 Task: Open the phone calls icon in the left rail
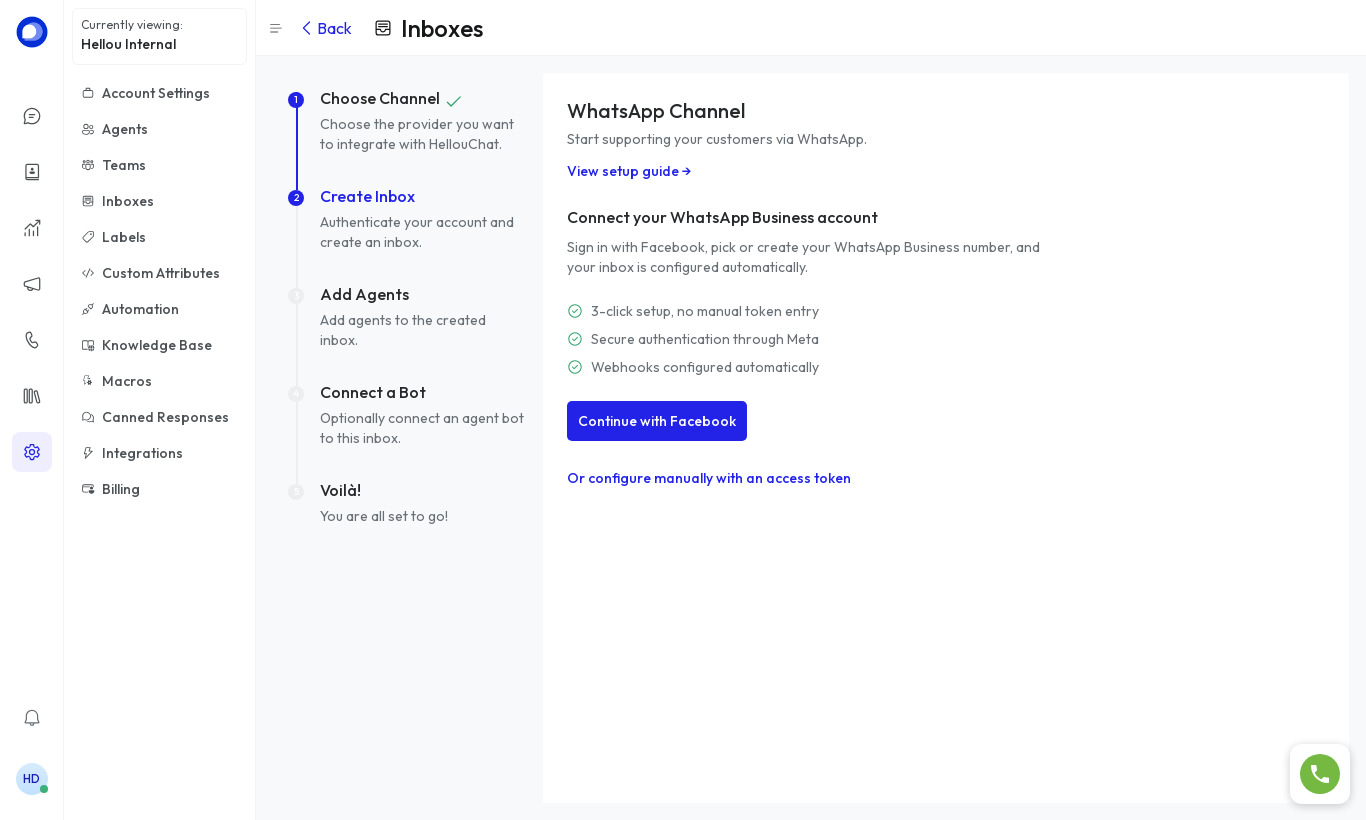[32, 340]
